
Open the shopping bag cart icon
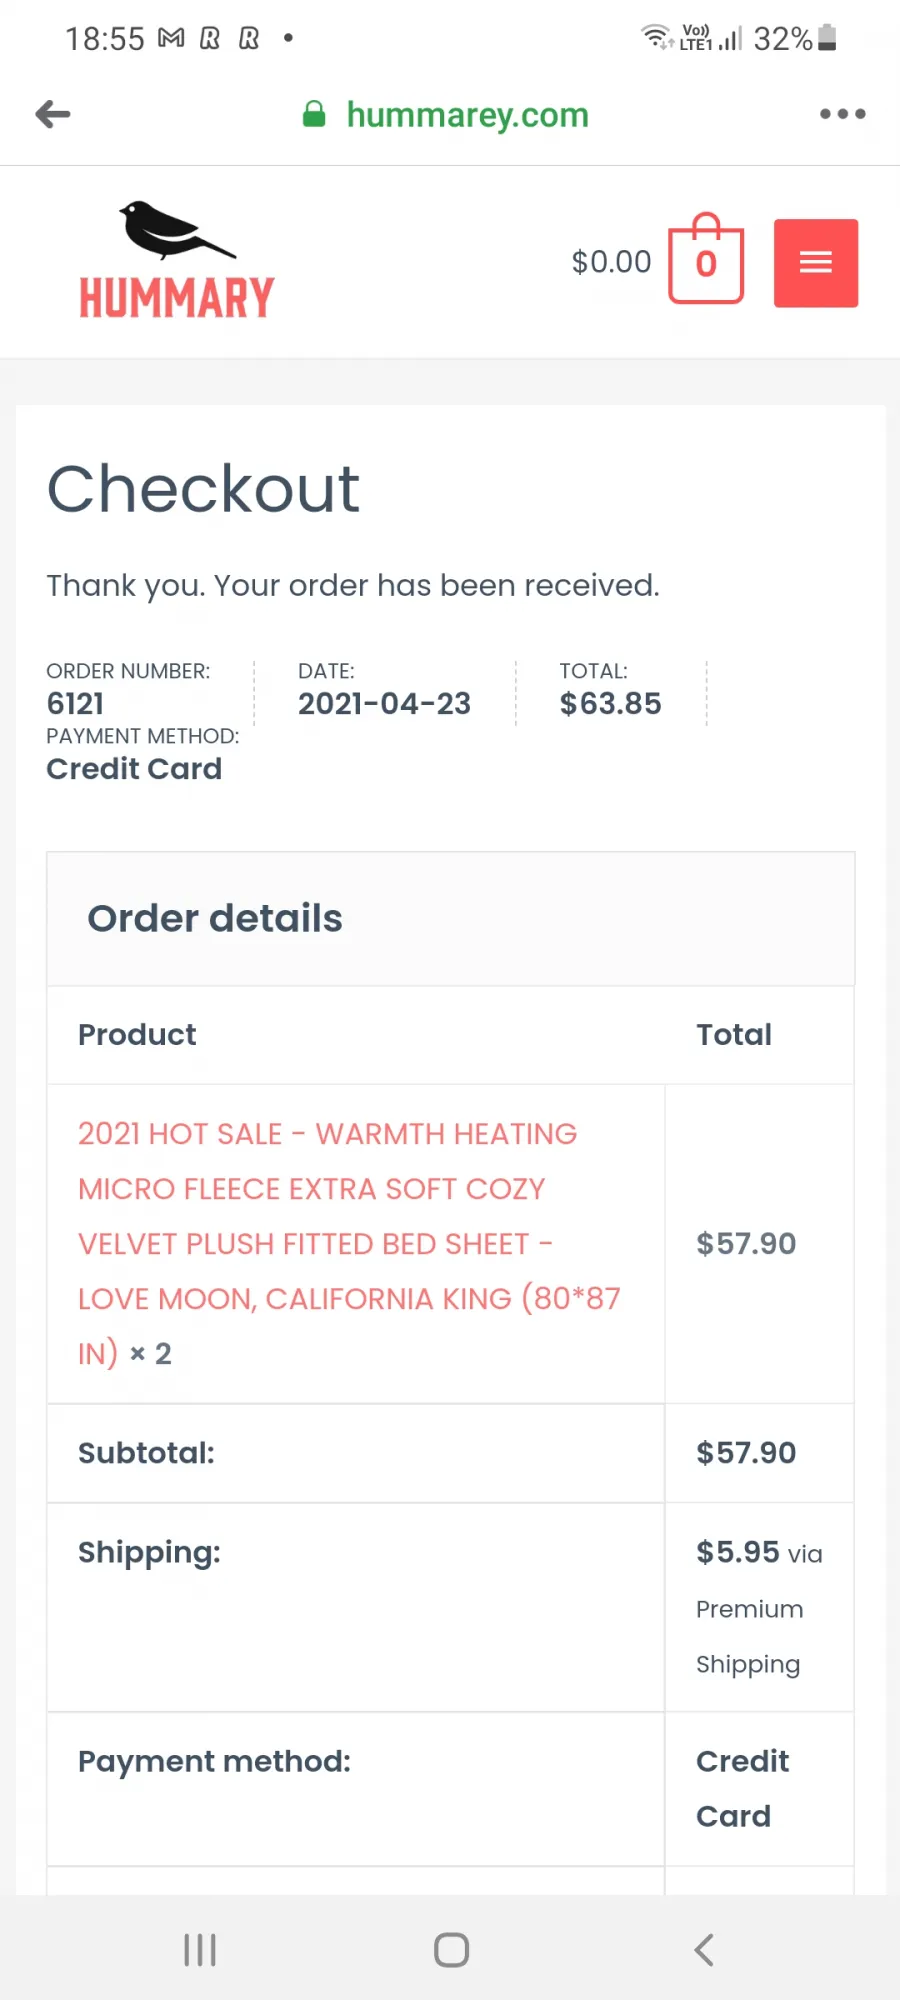(x=706, y=258)
